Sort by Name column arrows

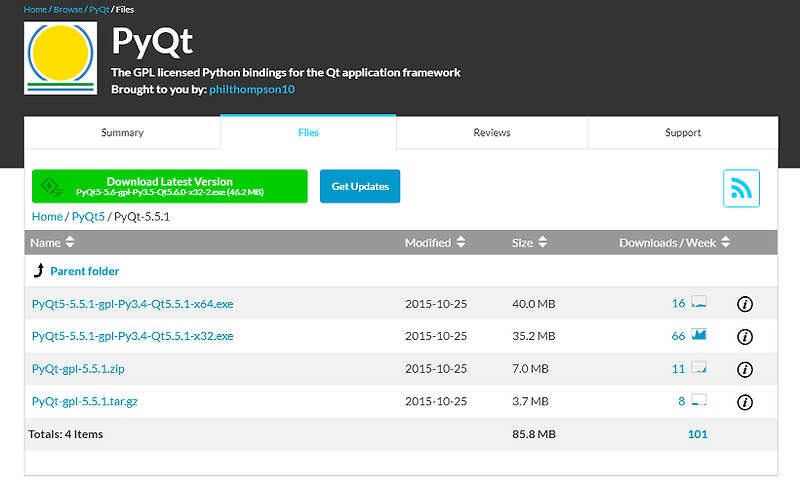(x=70, y=242)
